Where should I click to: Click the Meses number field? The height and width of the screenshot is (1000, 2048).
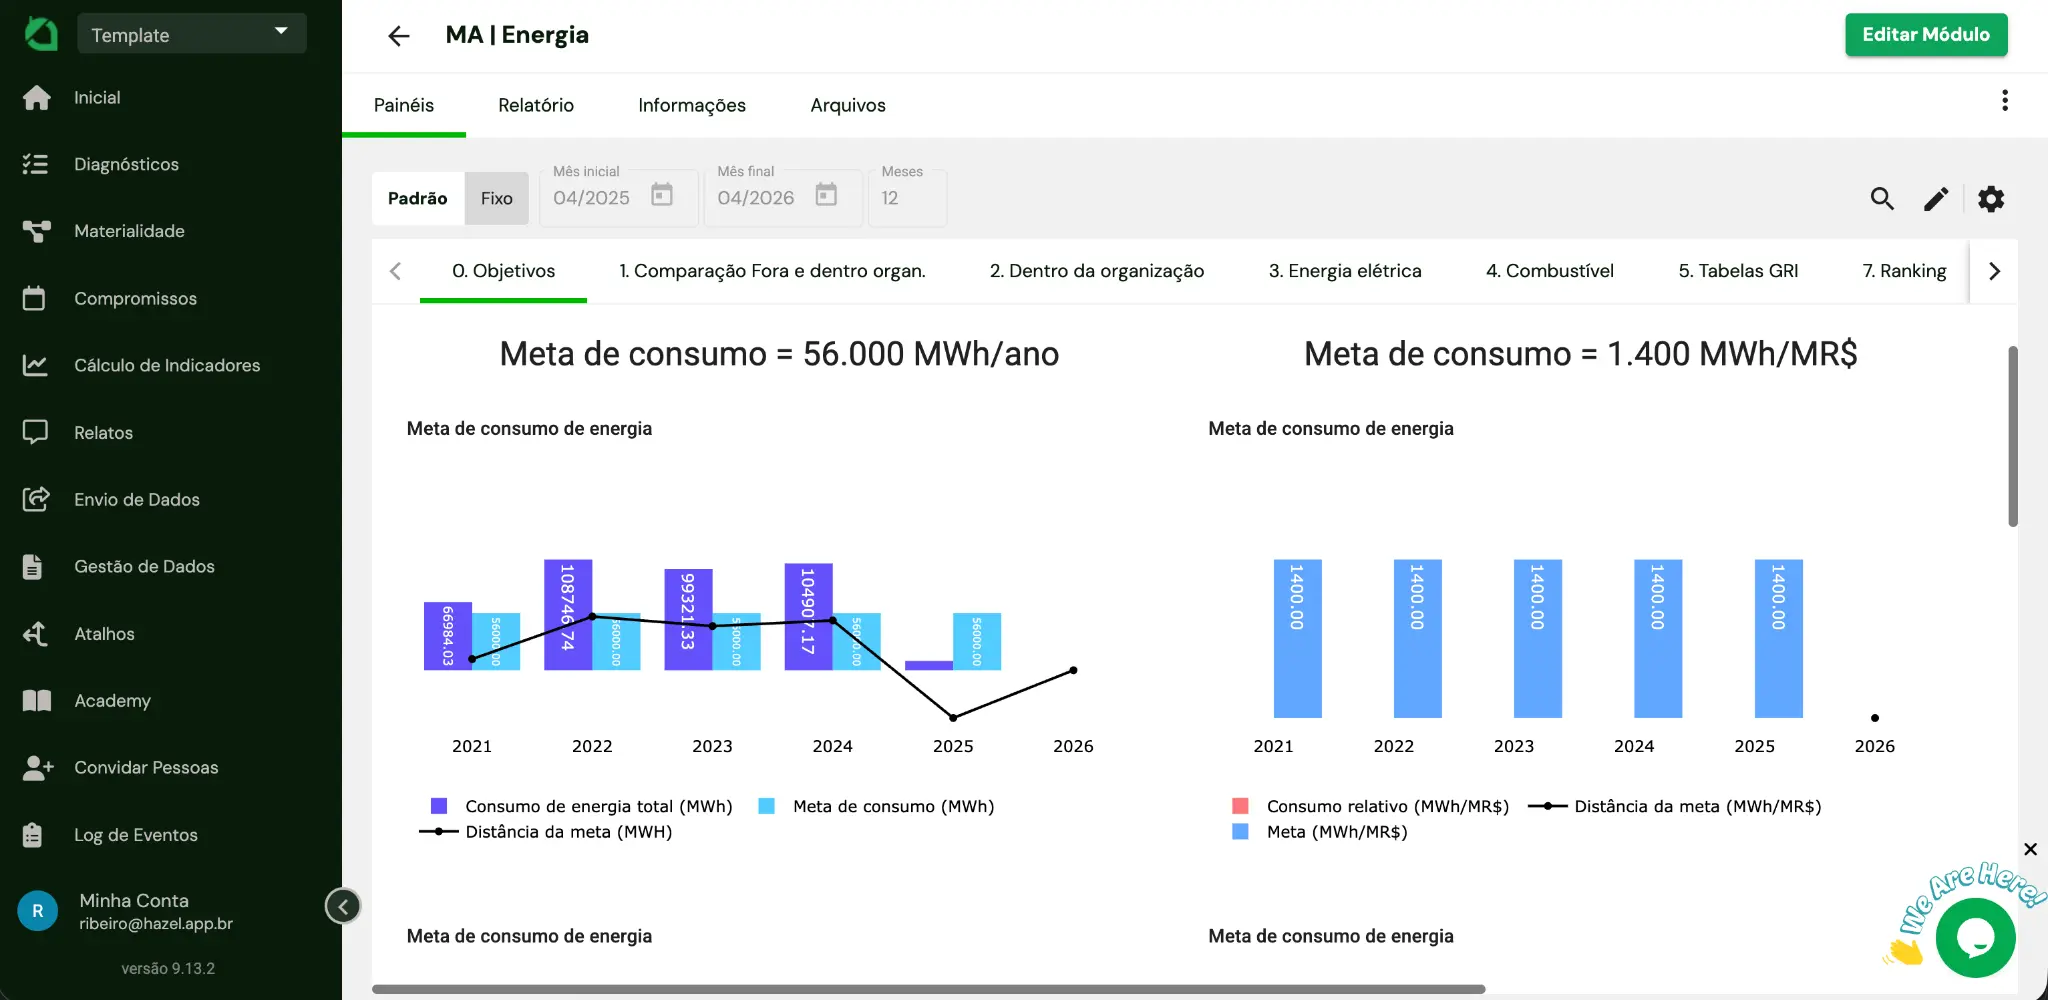(907, 198)
